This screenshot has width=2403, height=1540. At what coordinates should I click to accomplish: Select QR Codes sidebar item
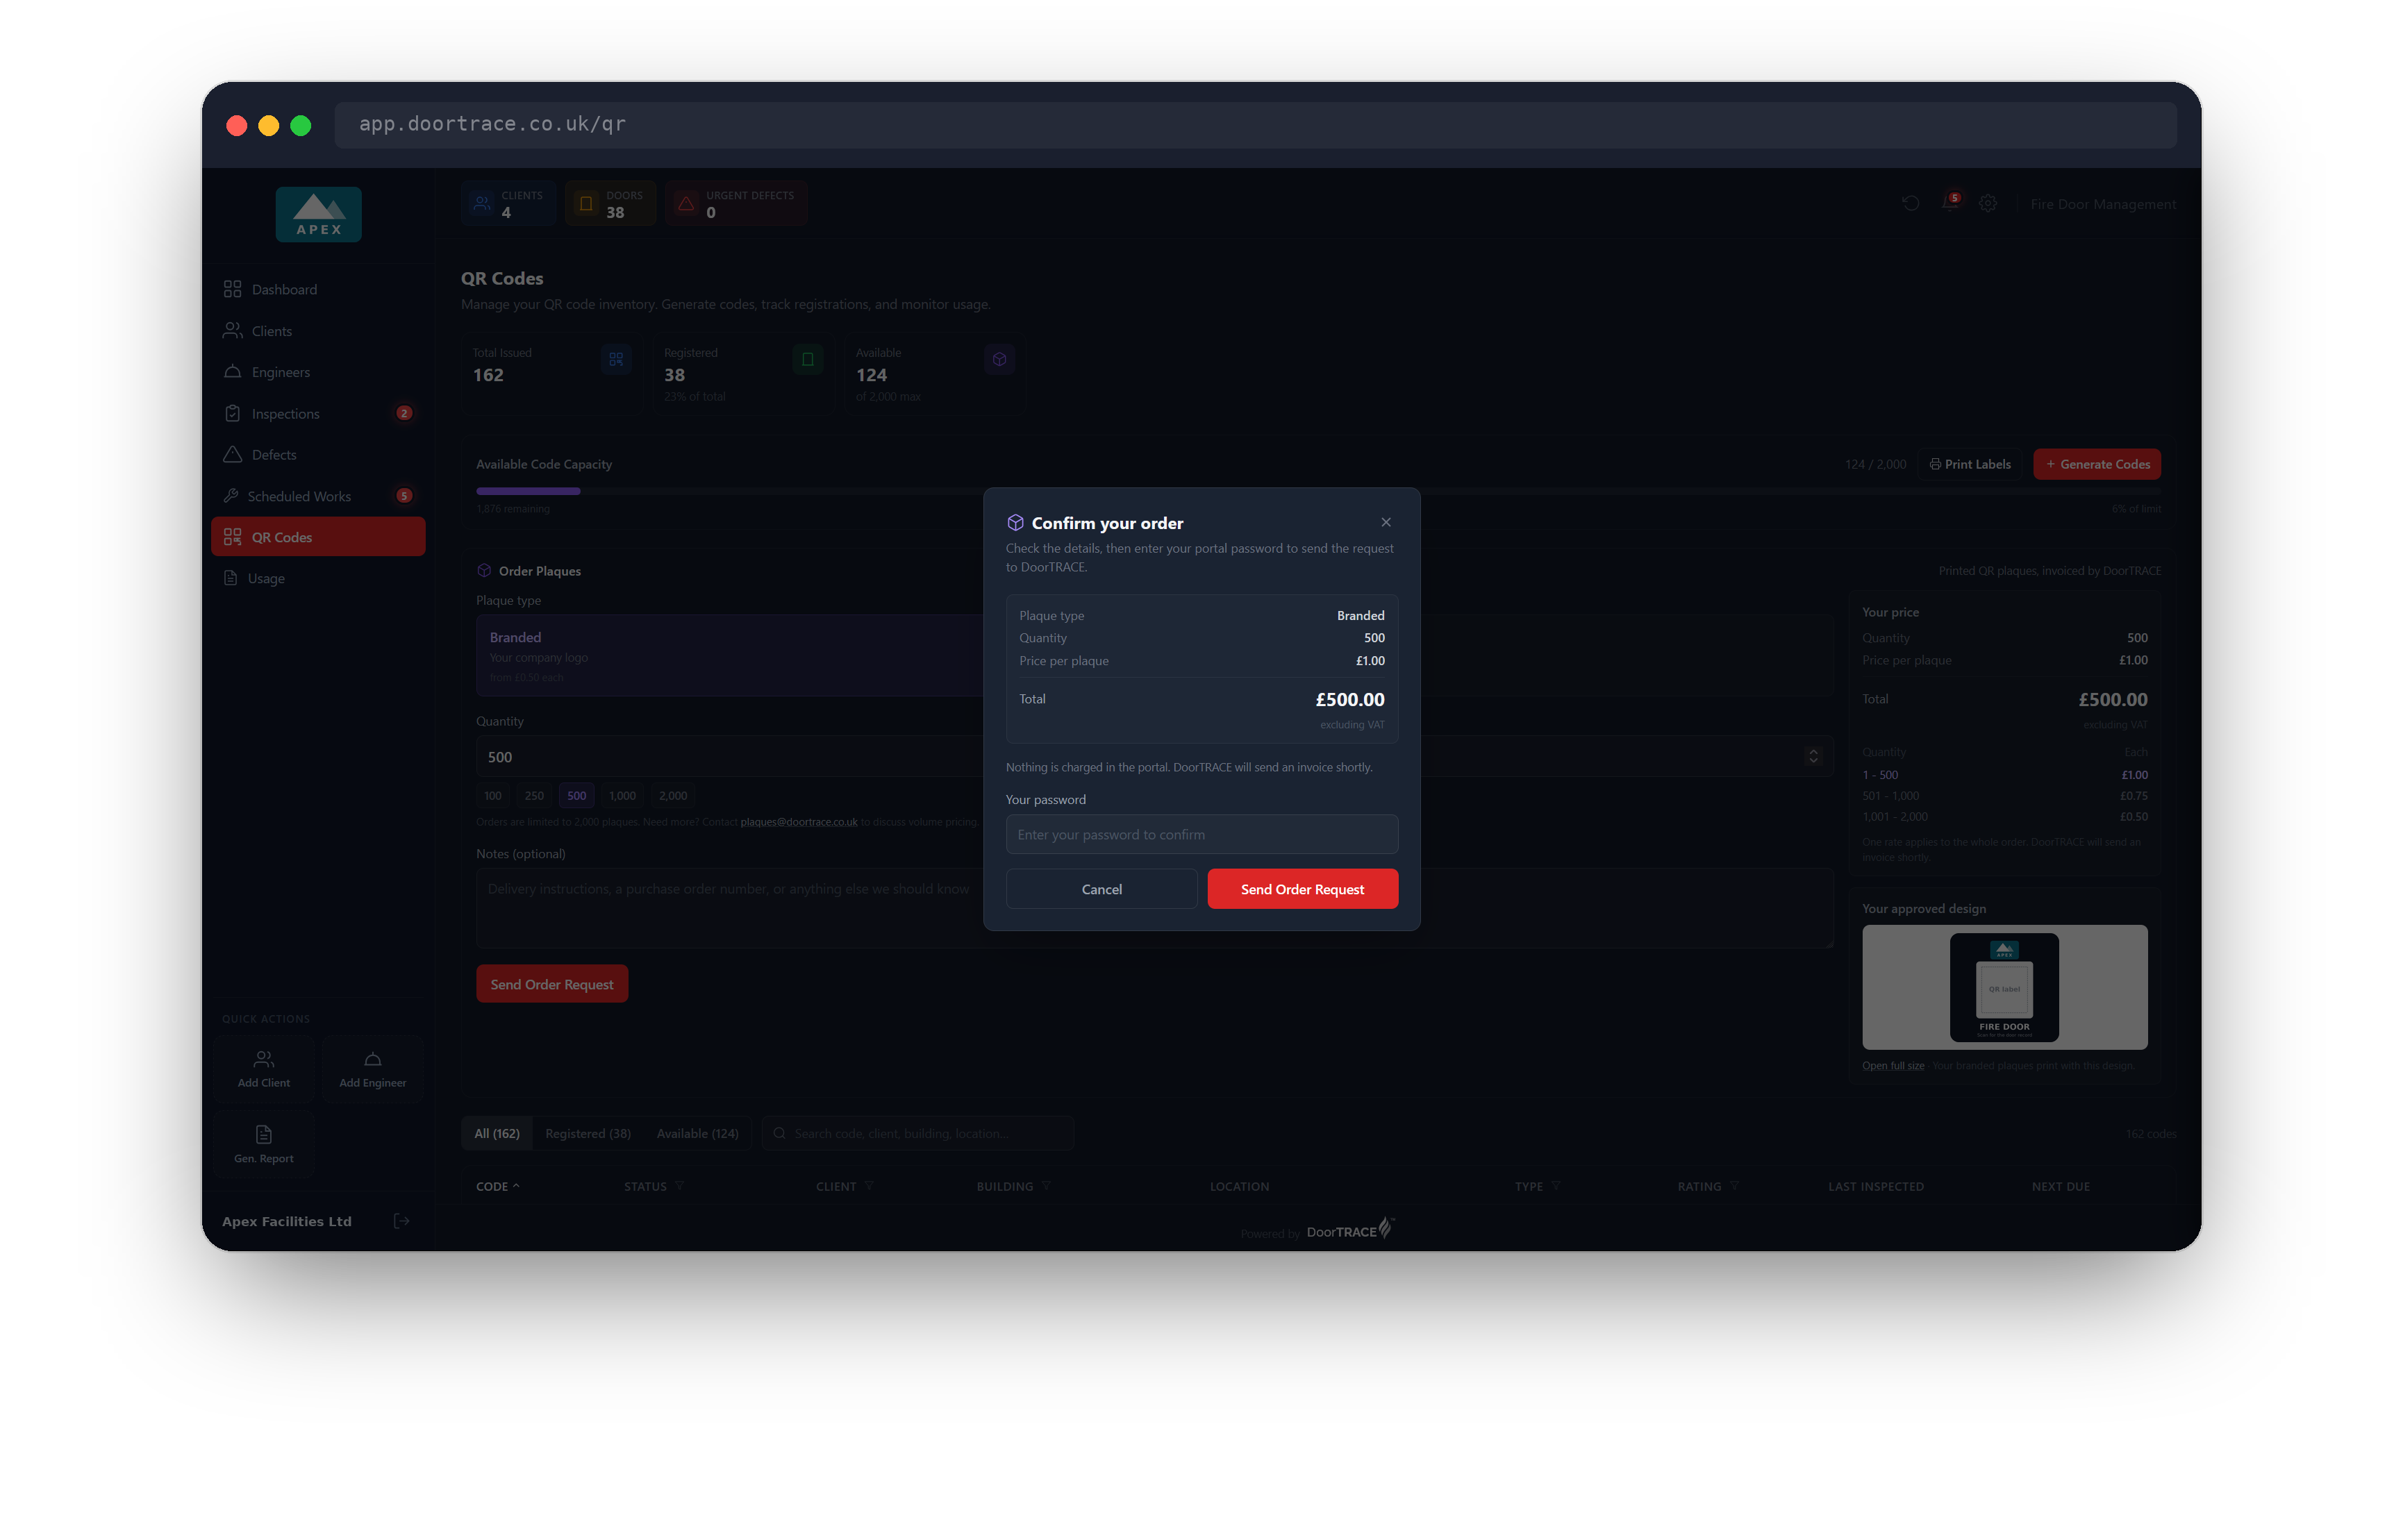(x=318, y=537)
